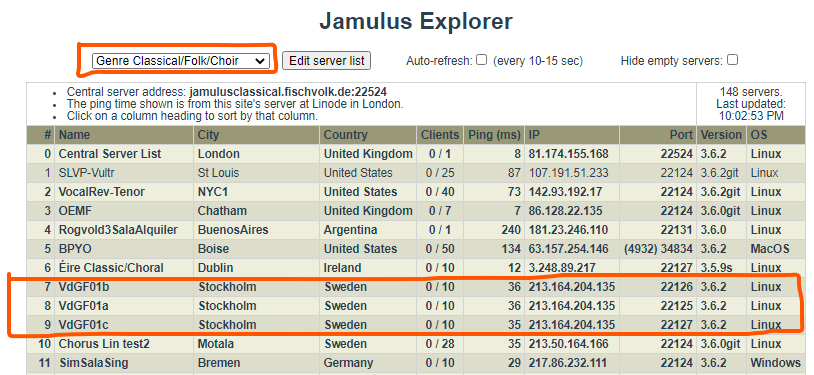Click the 0 / 50 clients cell
This screenshot has height=375, width=814.
[440, 249]
